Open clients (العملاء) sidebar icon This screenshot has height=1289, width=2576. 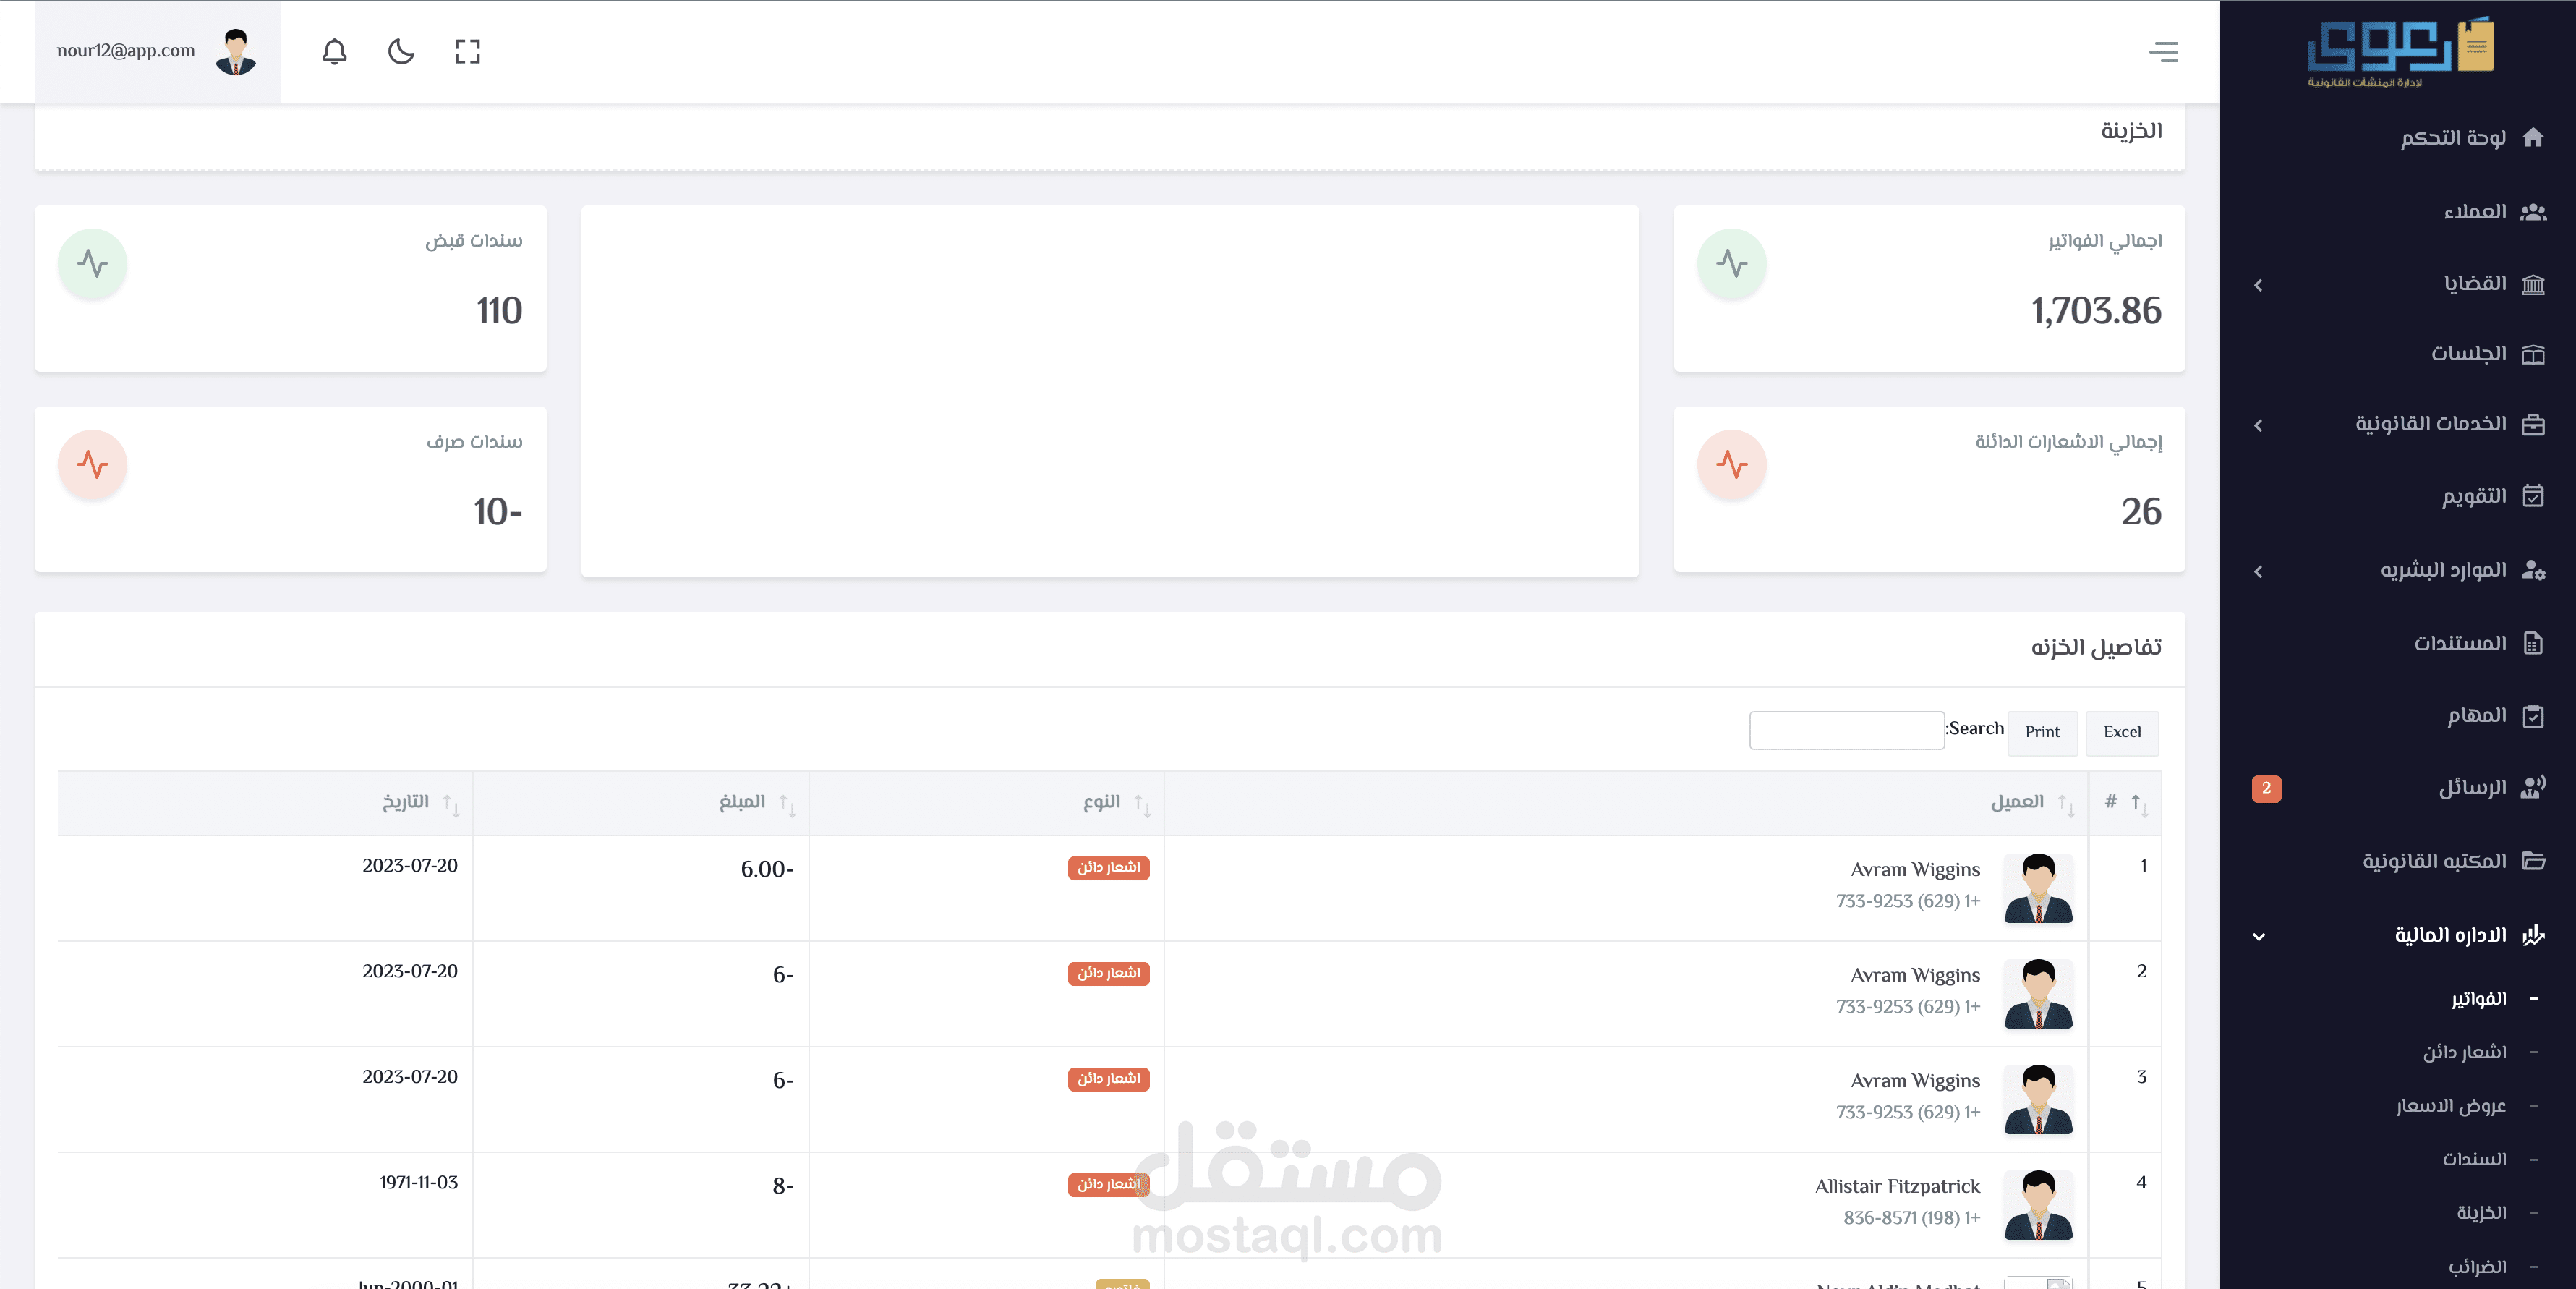2532,212
